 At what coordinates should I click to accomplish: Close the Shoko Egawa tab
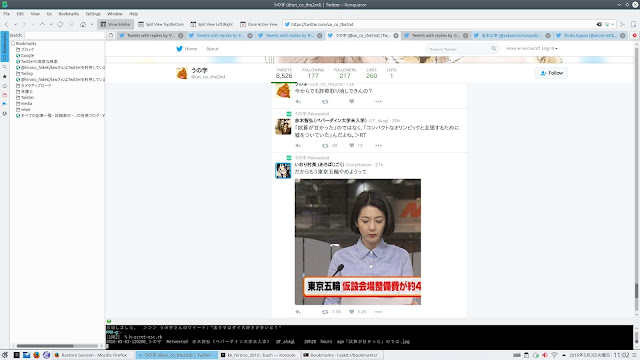(622, 36)
